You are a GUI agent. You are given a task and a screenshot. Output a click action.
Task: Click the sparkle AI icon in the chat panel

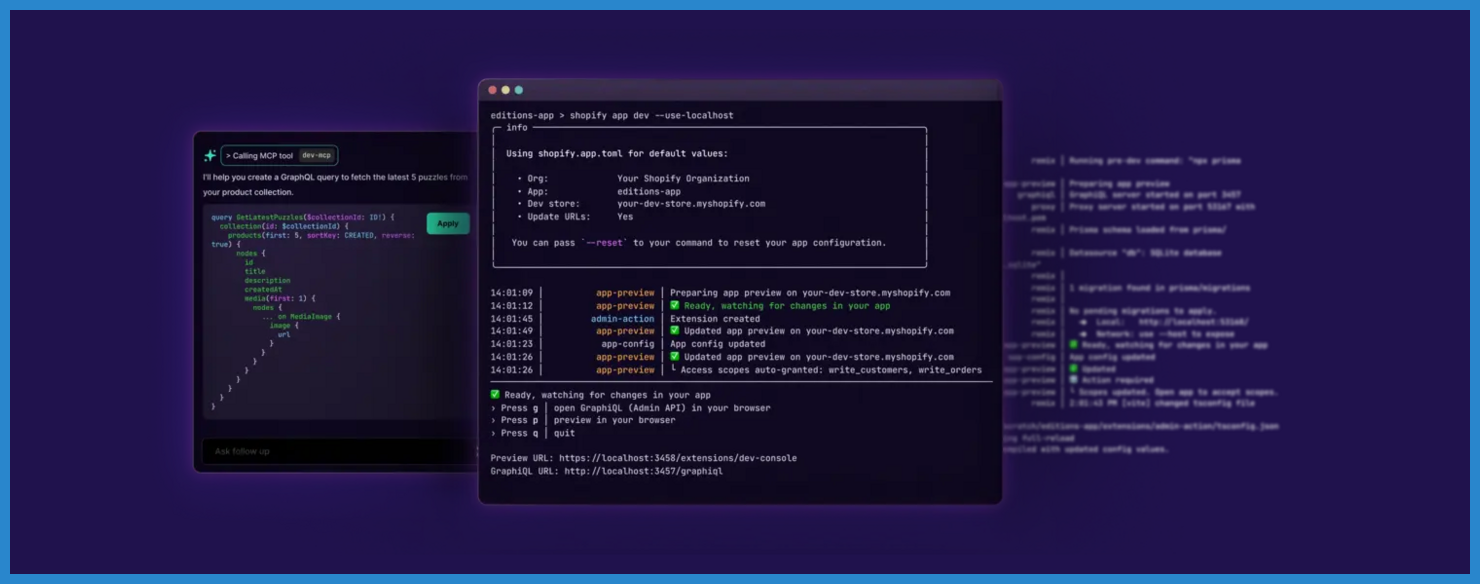210,156
